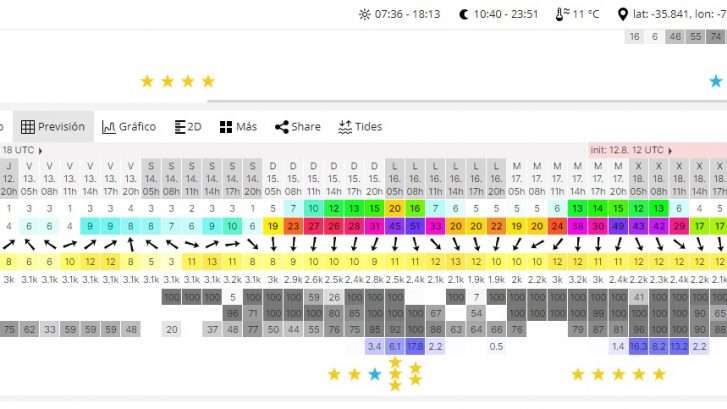
Task: Click the 16.3 precipitation cell
Action: tap(639, 346)
